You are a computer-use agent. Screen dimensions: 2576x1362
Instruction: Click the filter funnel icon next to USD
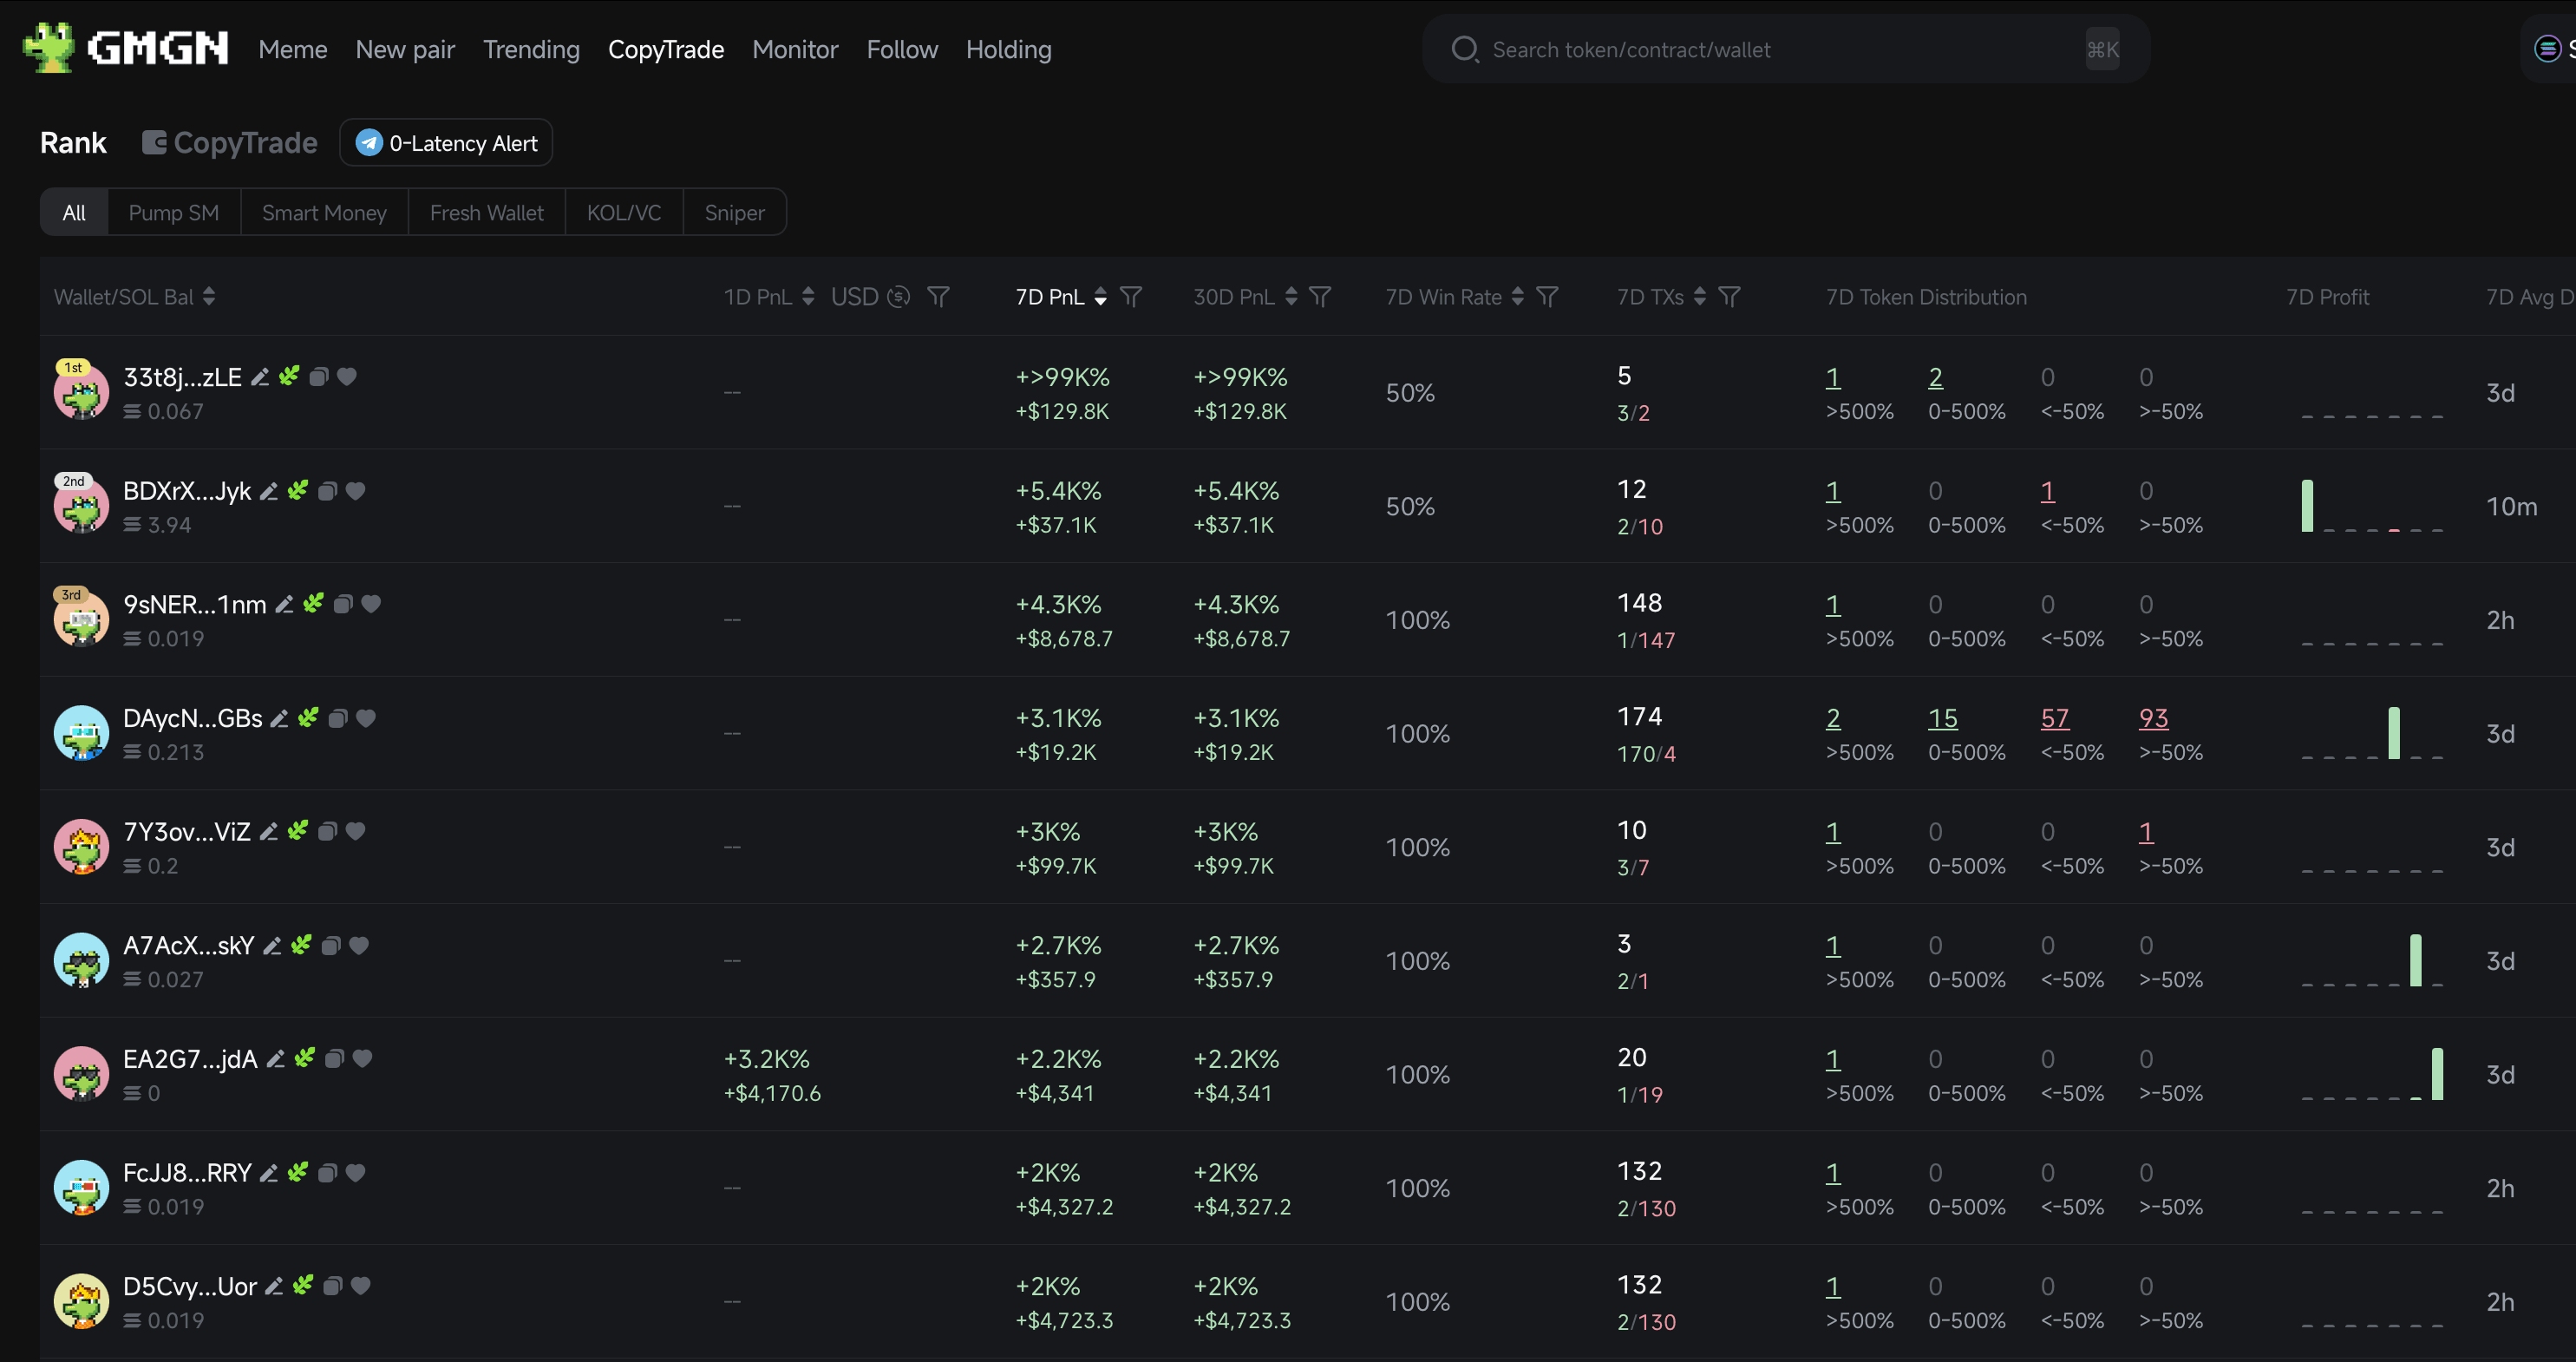point(938,297)
